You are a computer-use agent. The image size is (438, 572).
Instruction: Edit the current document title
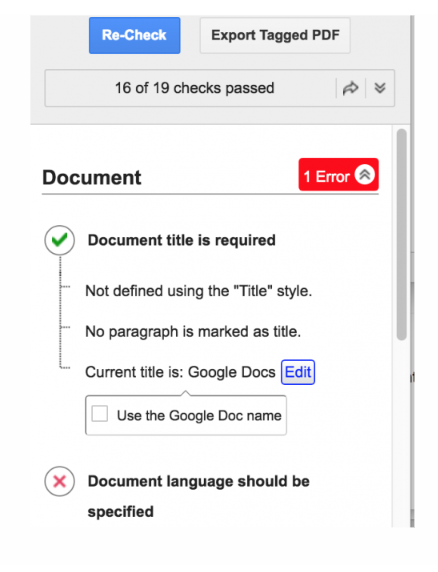point(298,372)
